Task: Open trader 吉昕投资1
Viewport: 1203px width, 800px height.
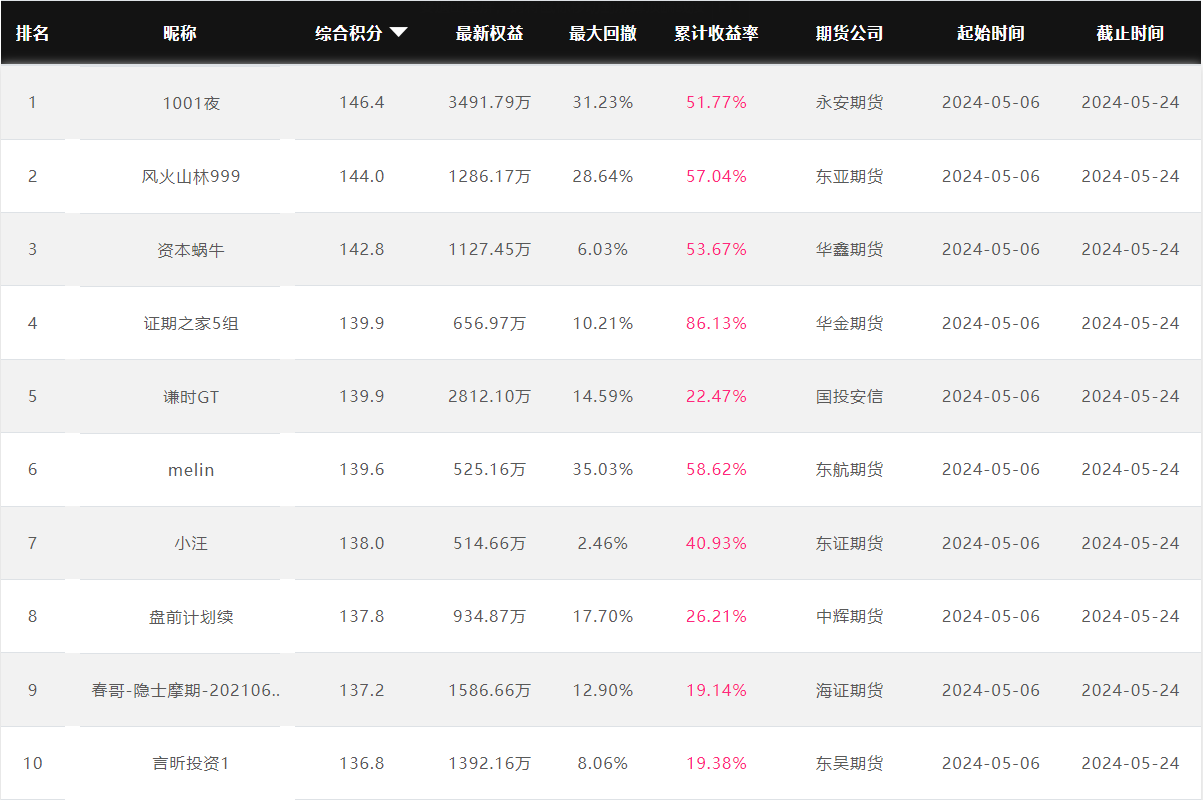Action: [x=191, y=764]
